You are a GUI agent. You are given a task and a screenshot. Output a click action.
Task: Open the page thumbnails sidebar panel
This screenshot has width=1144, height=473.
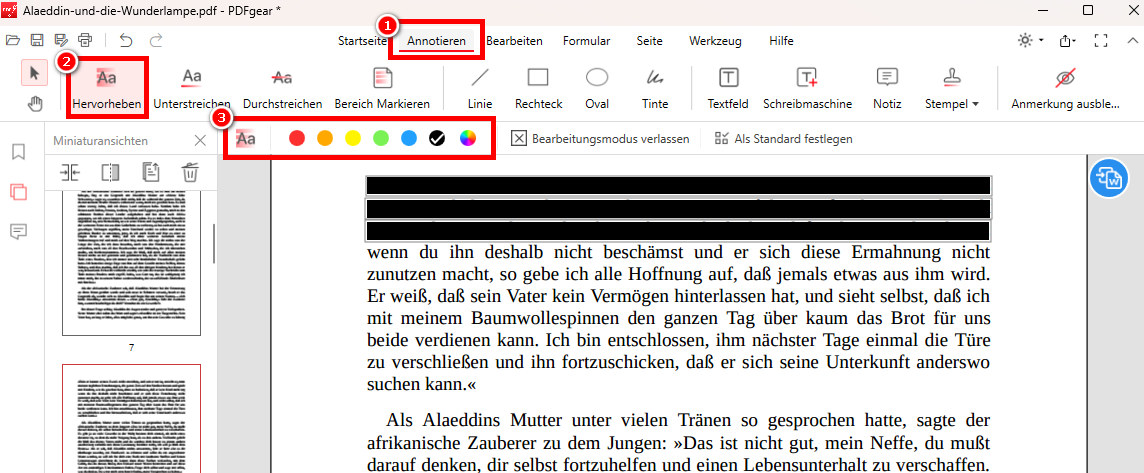[19, 193]
